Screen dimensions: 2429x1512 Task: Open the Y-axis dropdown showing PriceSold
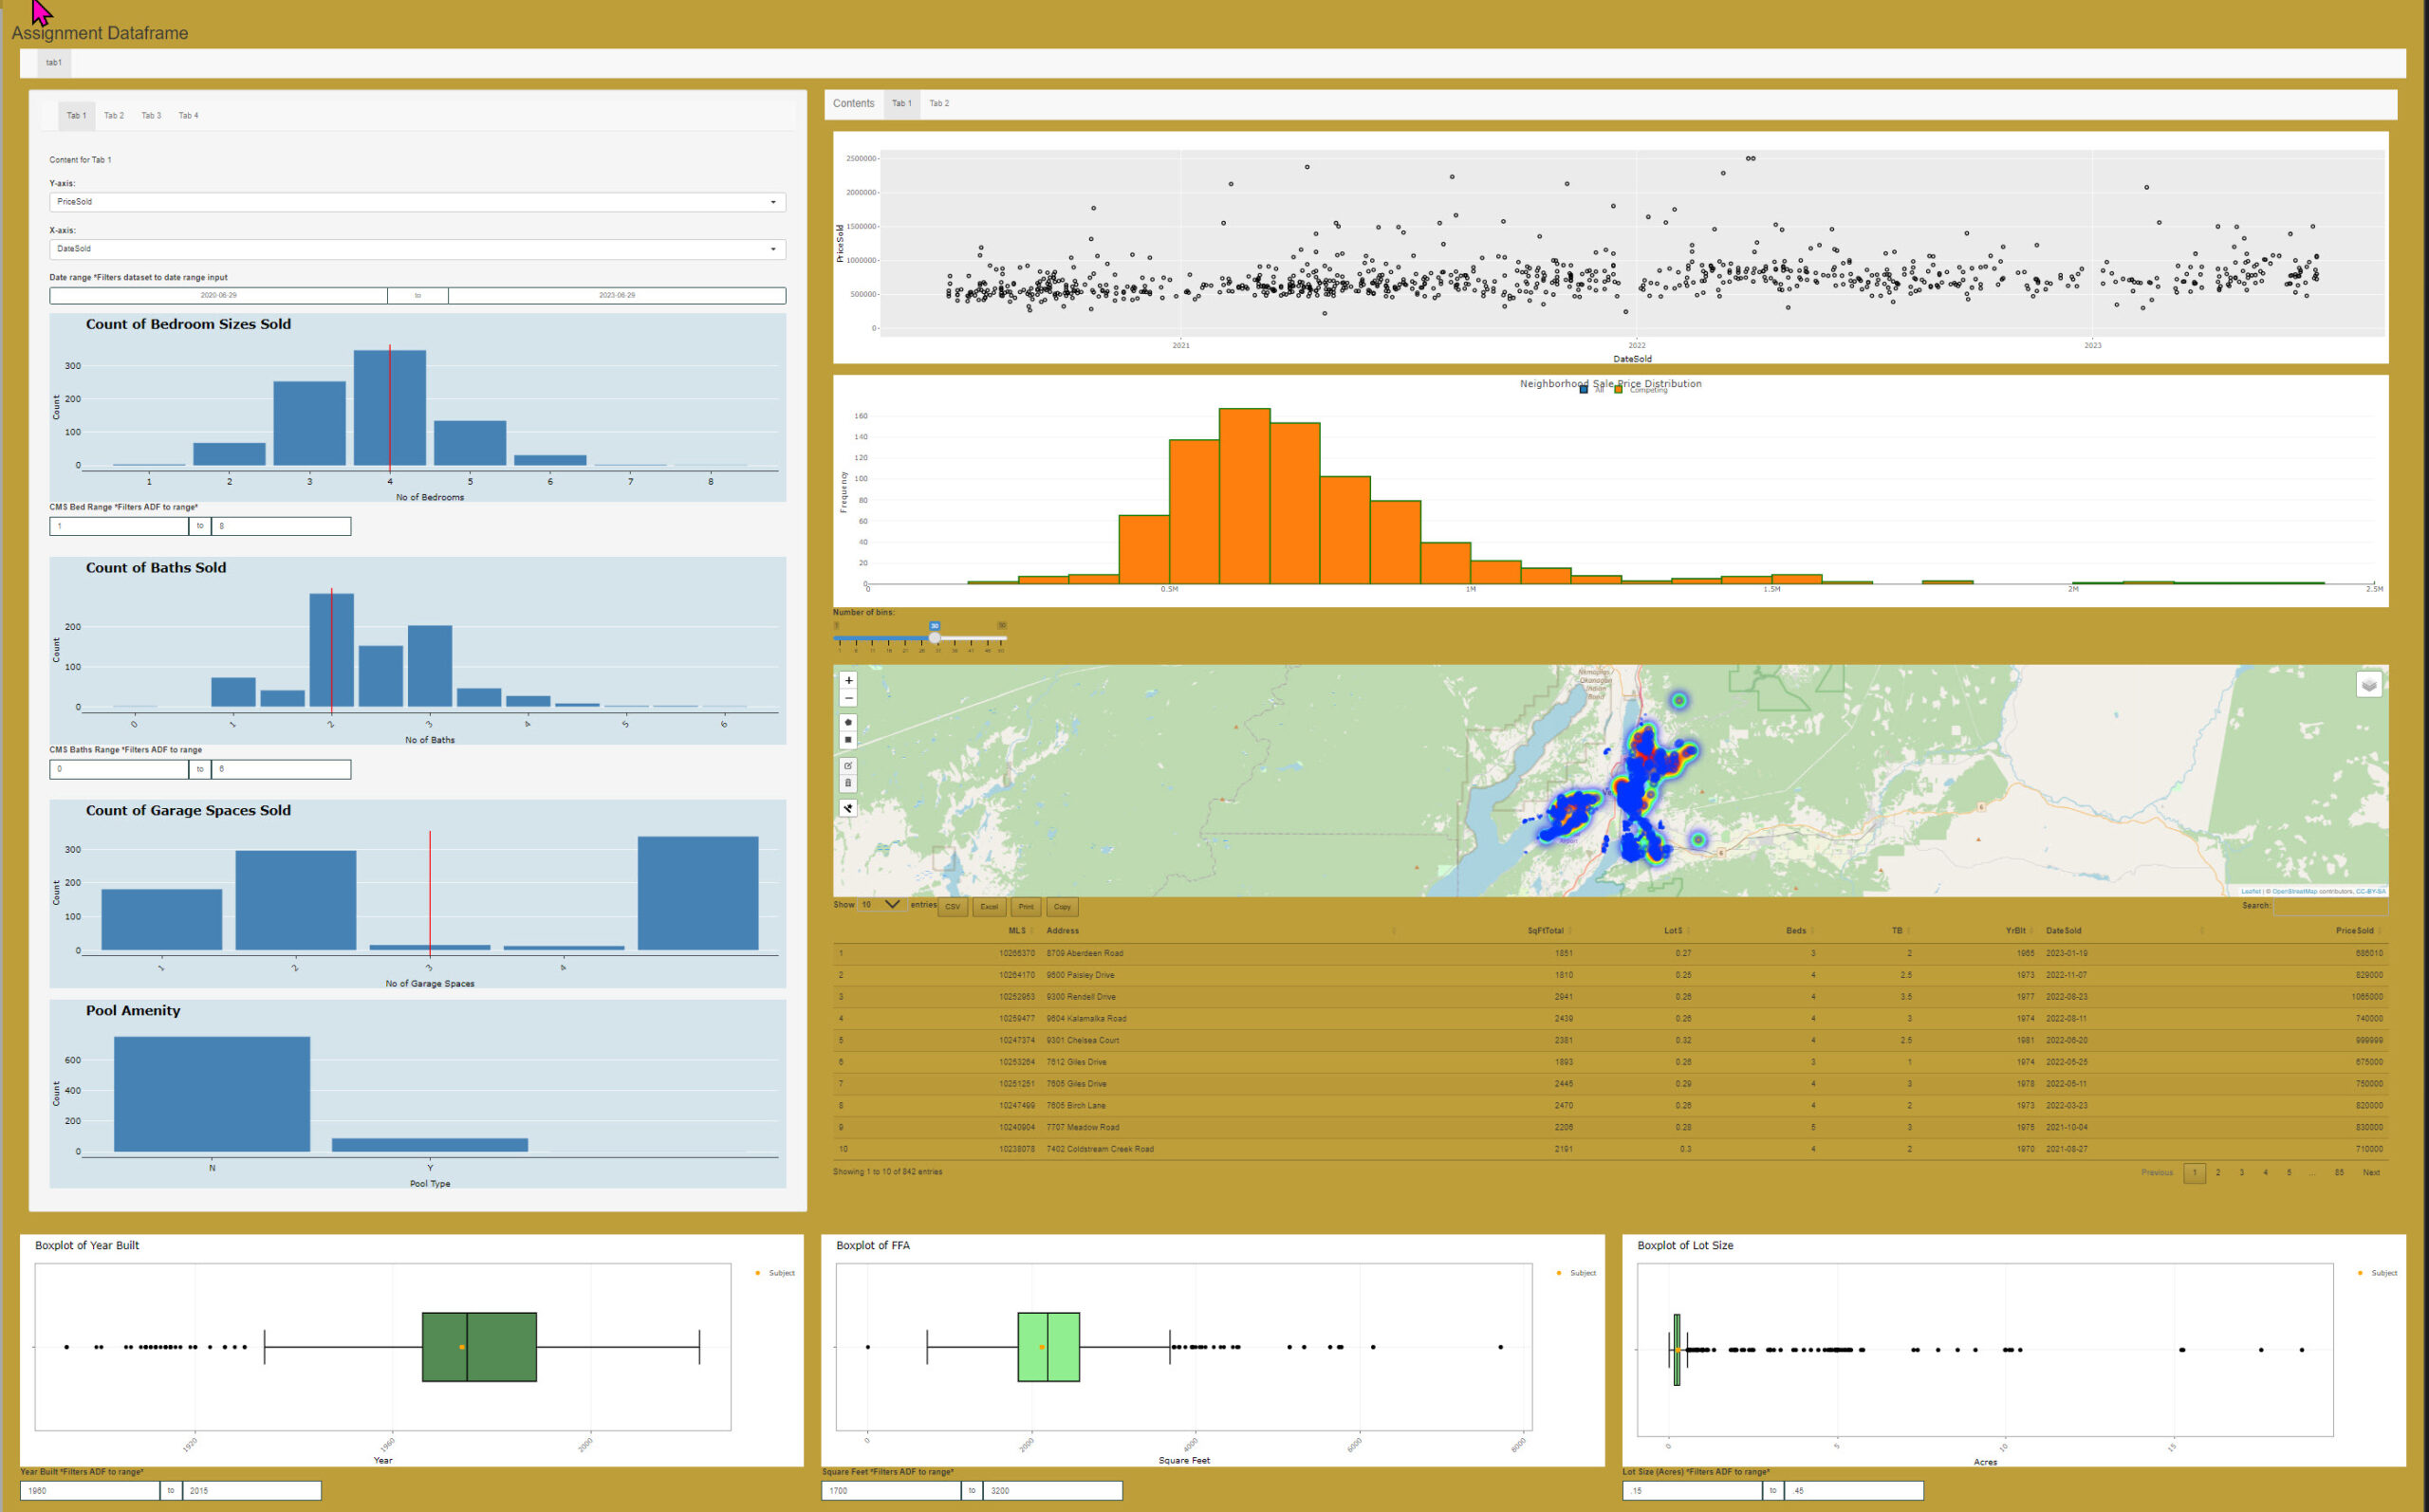click(417, 201)
